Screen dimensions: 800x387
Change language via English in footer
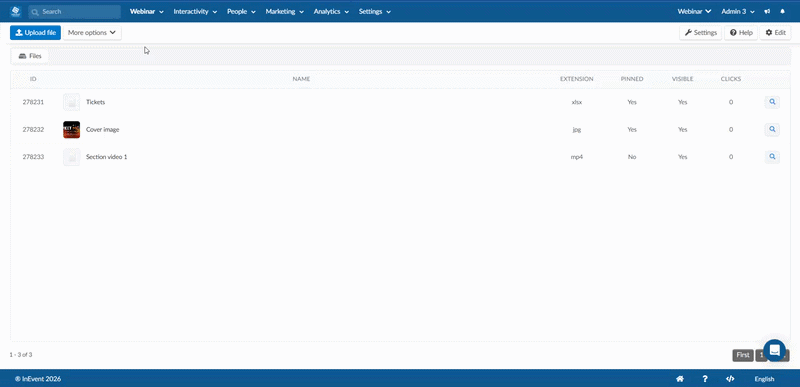[764, 379]
